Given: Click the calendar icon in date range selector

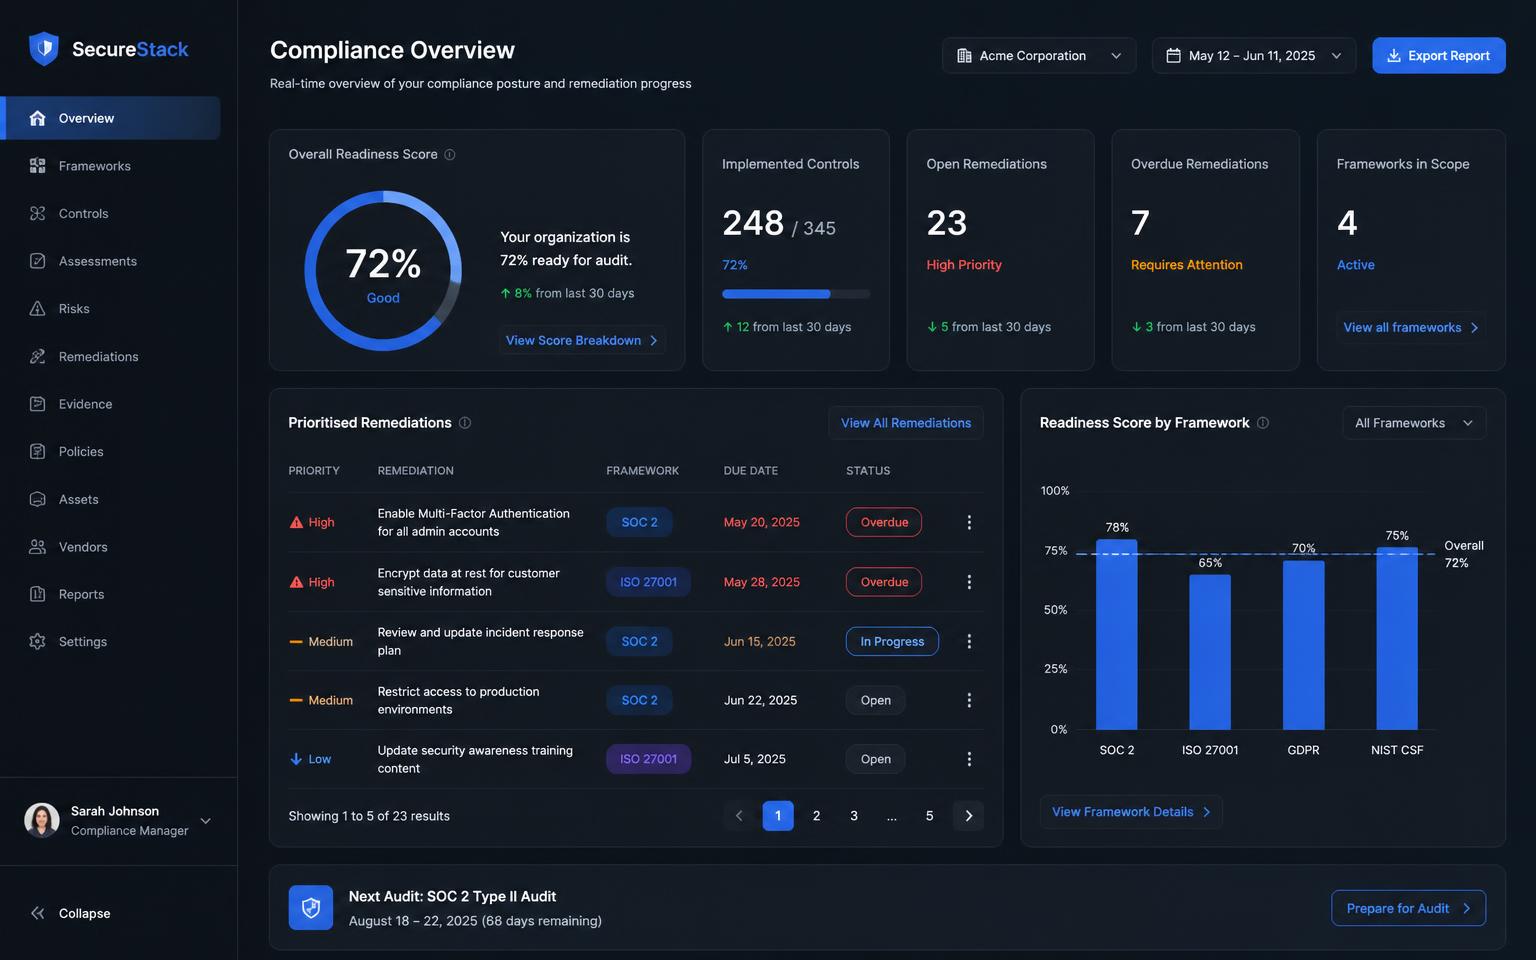Looking at the screenshot, I should pos(1174,56).
